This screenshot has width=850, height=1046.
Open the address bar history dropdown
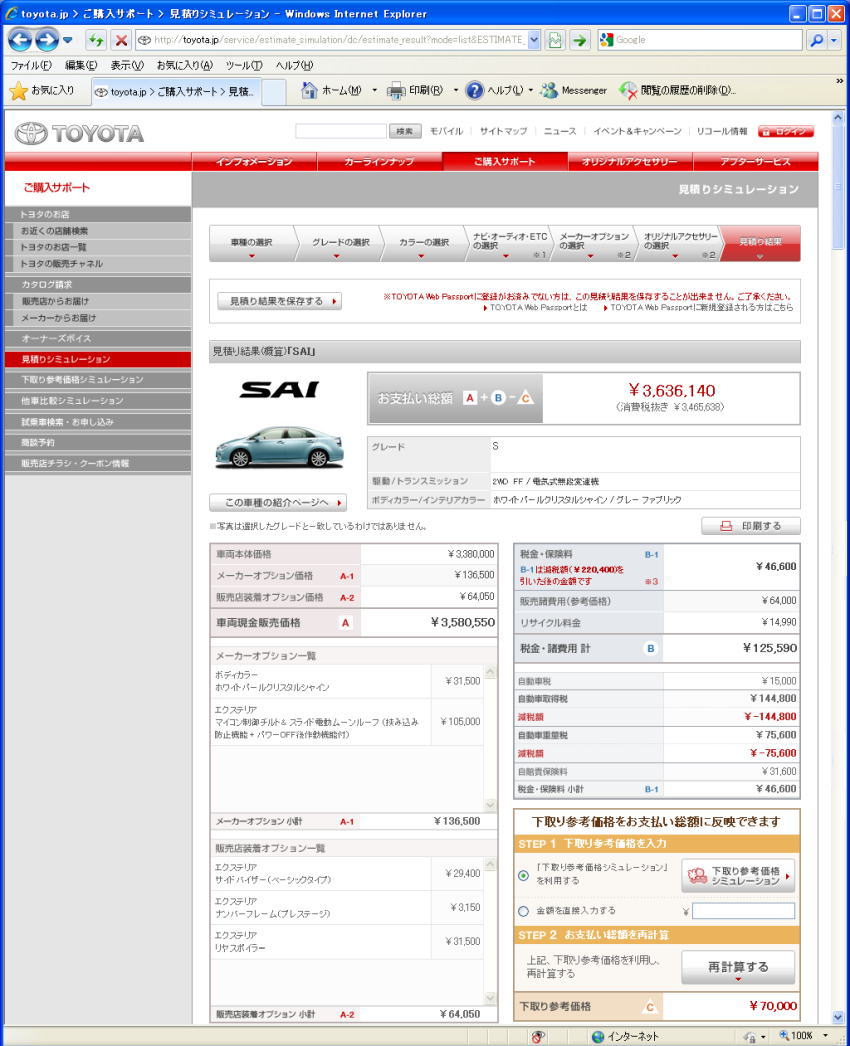tap(534, 40)
